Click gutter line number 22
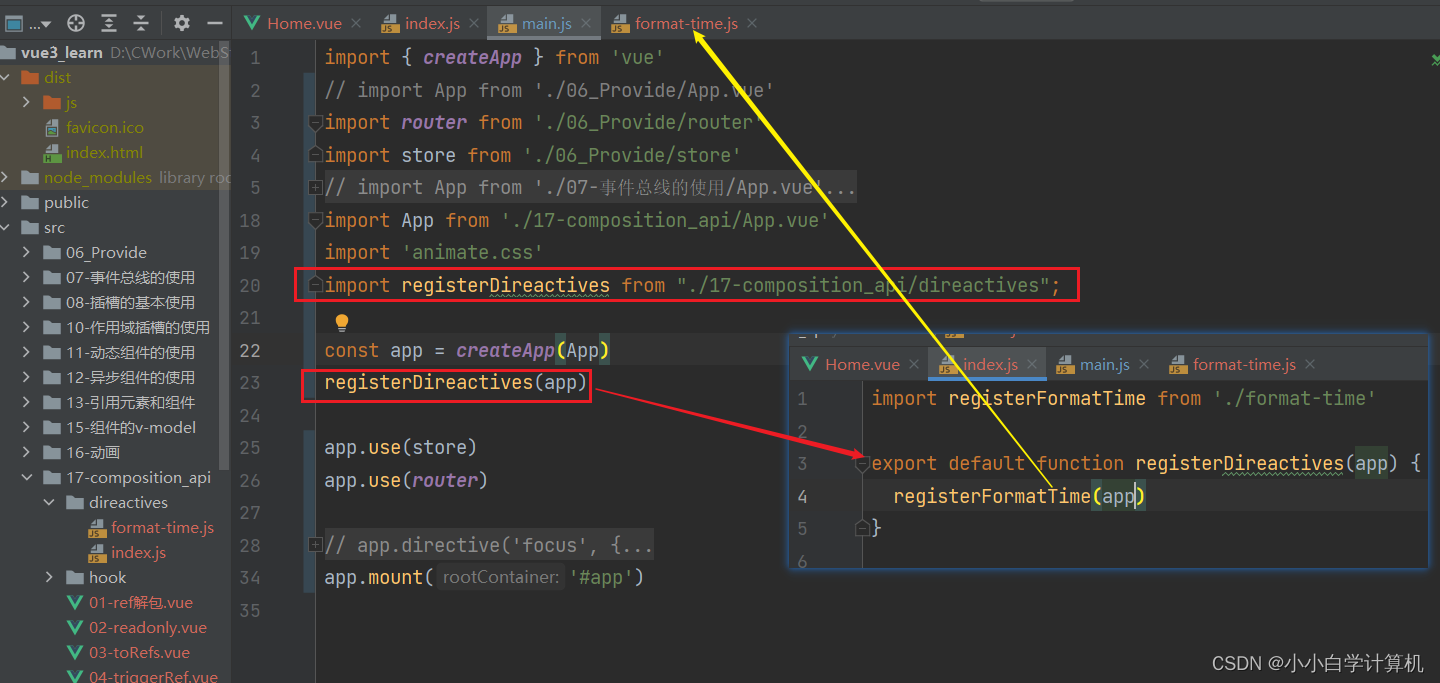 250,351
